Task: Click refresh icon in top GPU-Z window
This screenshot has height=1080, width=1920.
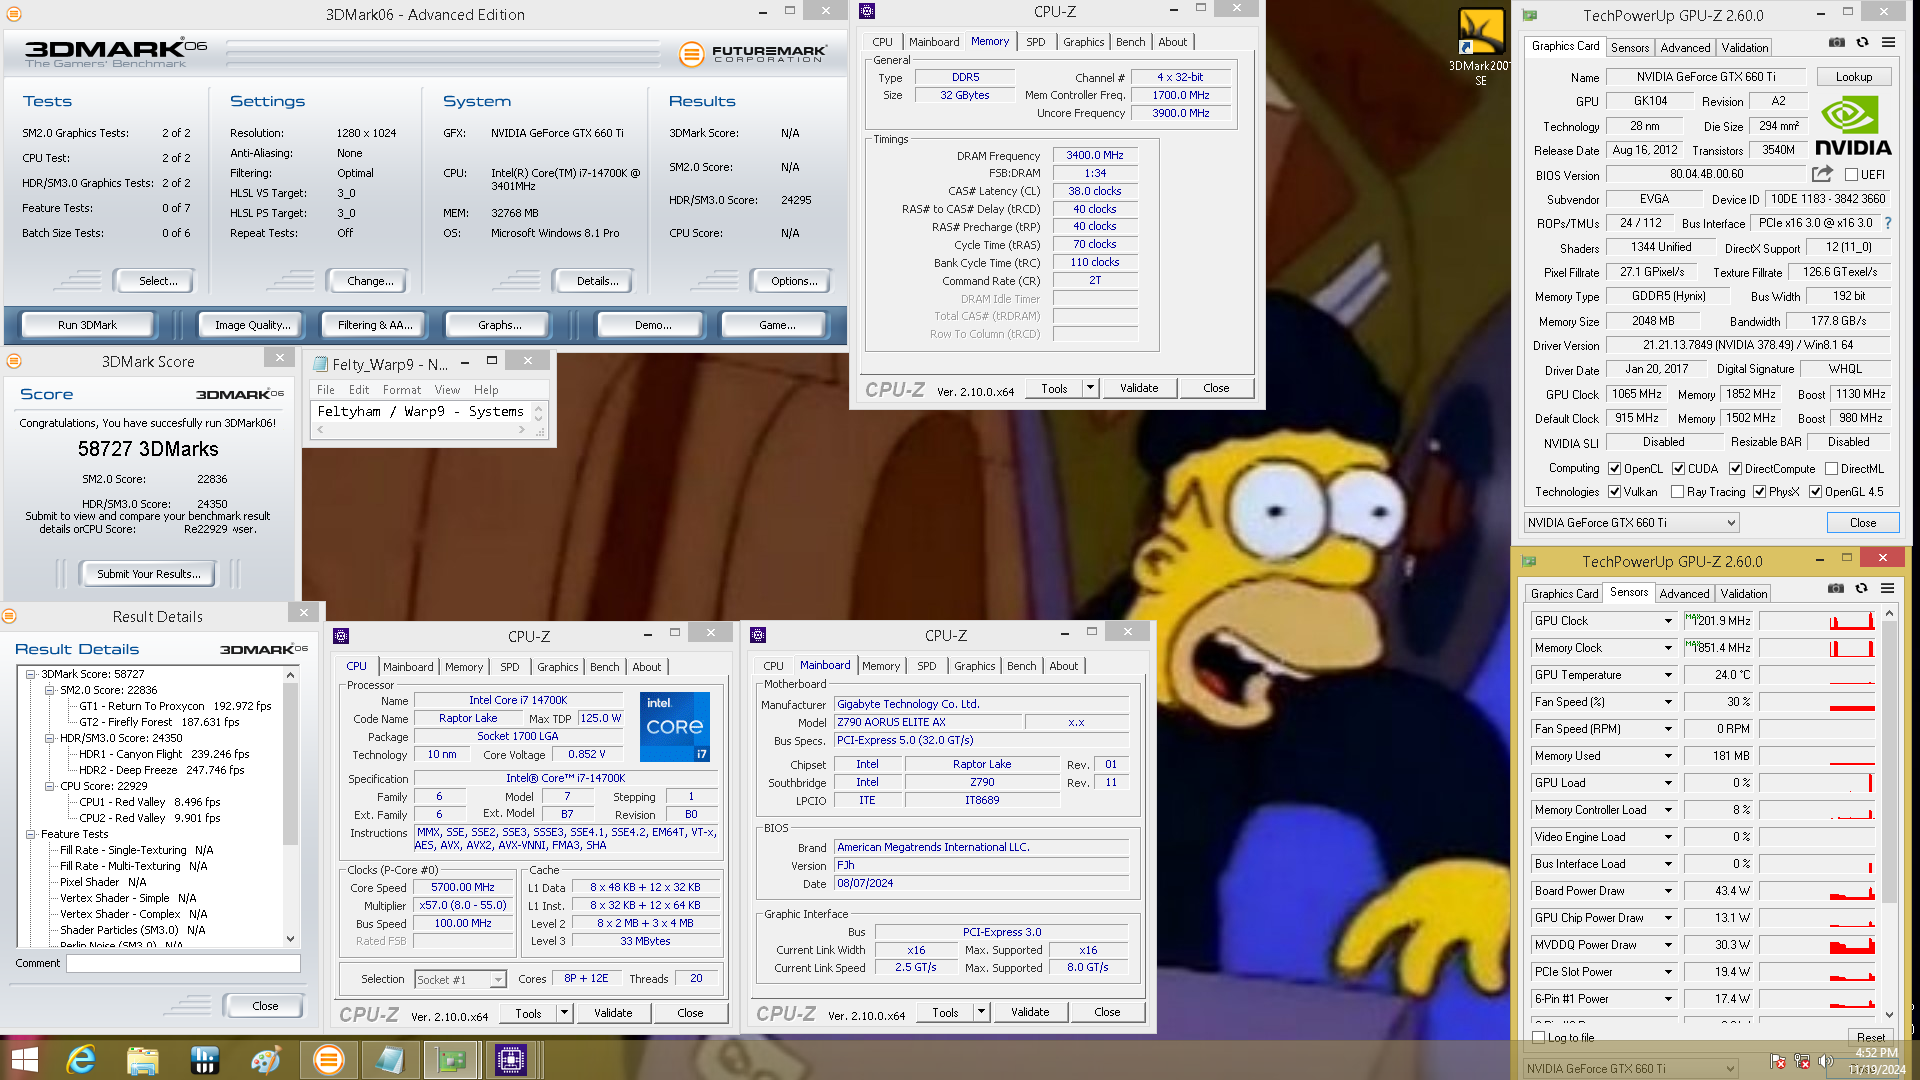Action: tap(1862, 42)
